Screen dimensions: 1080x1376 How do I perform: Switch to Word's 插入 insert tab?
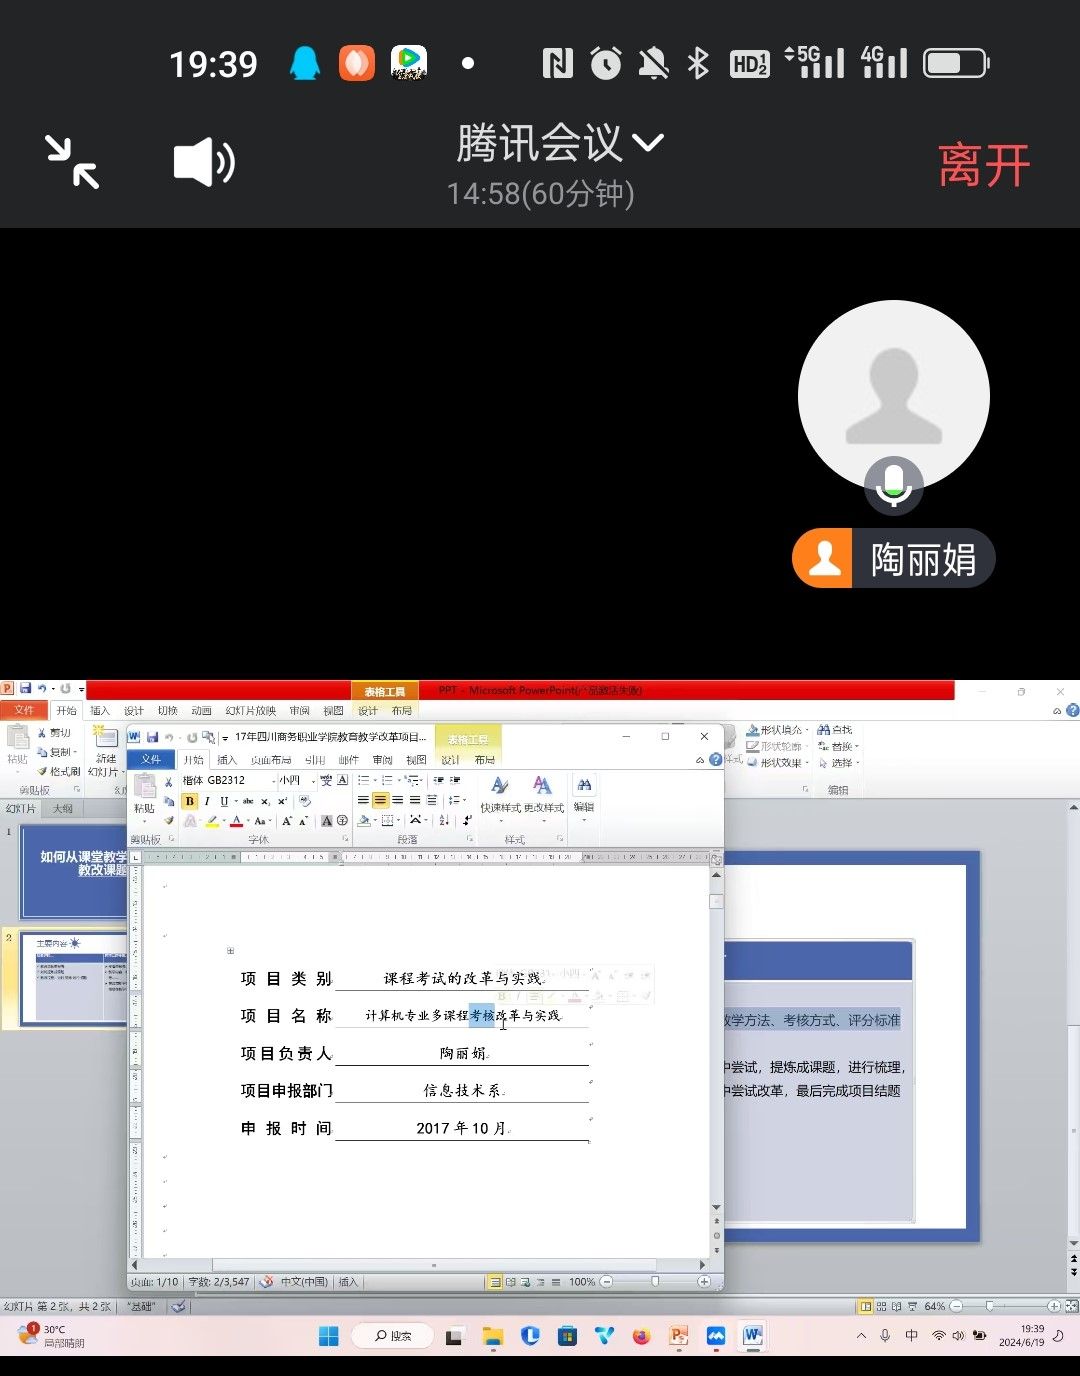(227, 759)
